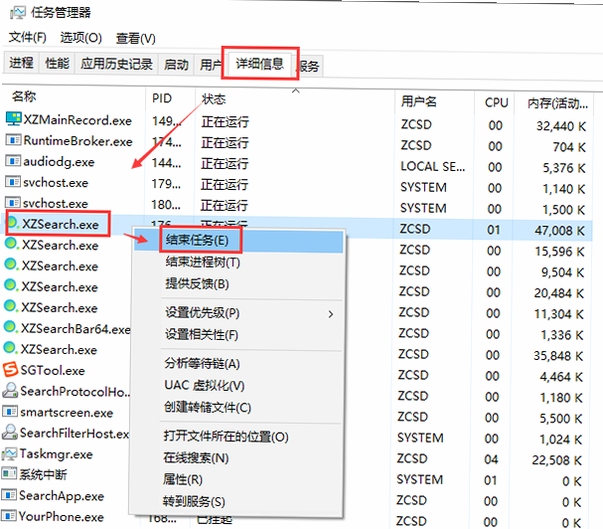The image size is (603, 529).
Task: Click the SearchApp.exe process icon
Action: pyautogui.click(x=9, y=495)
